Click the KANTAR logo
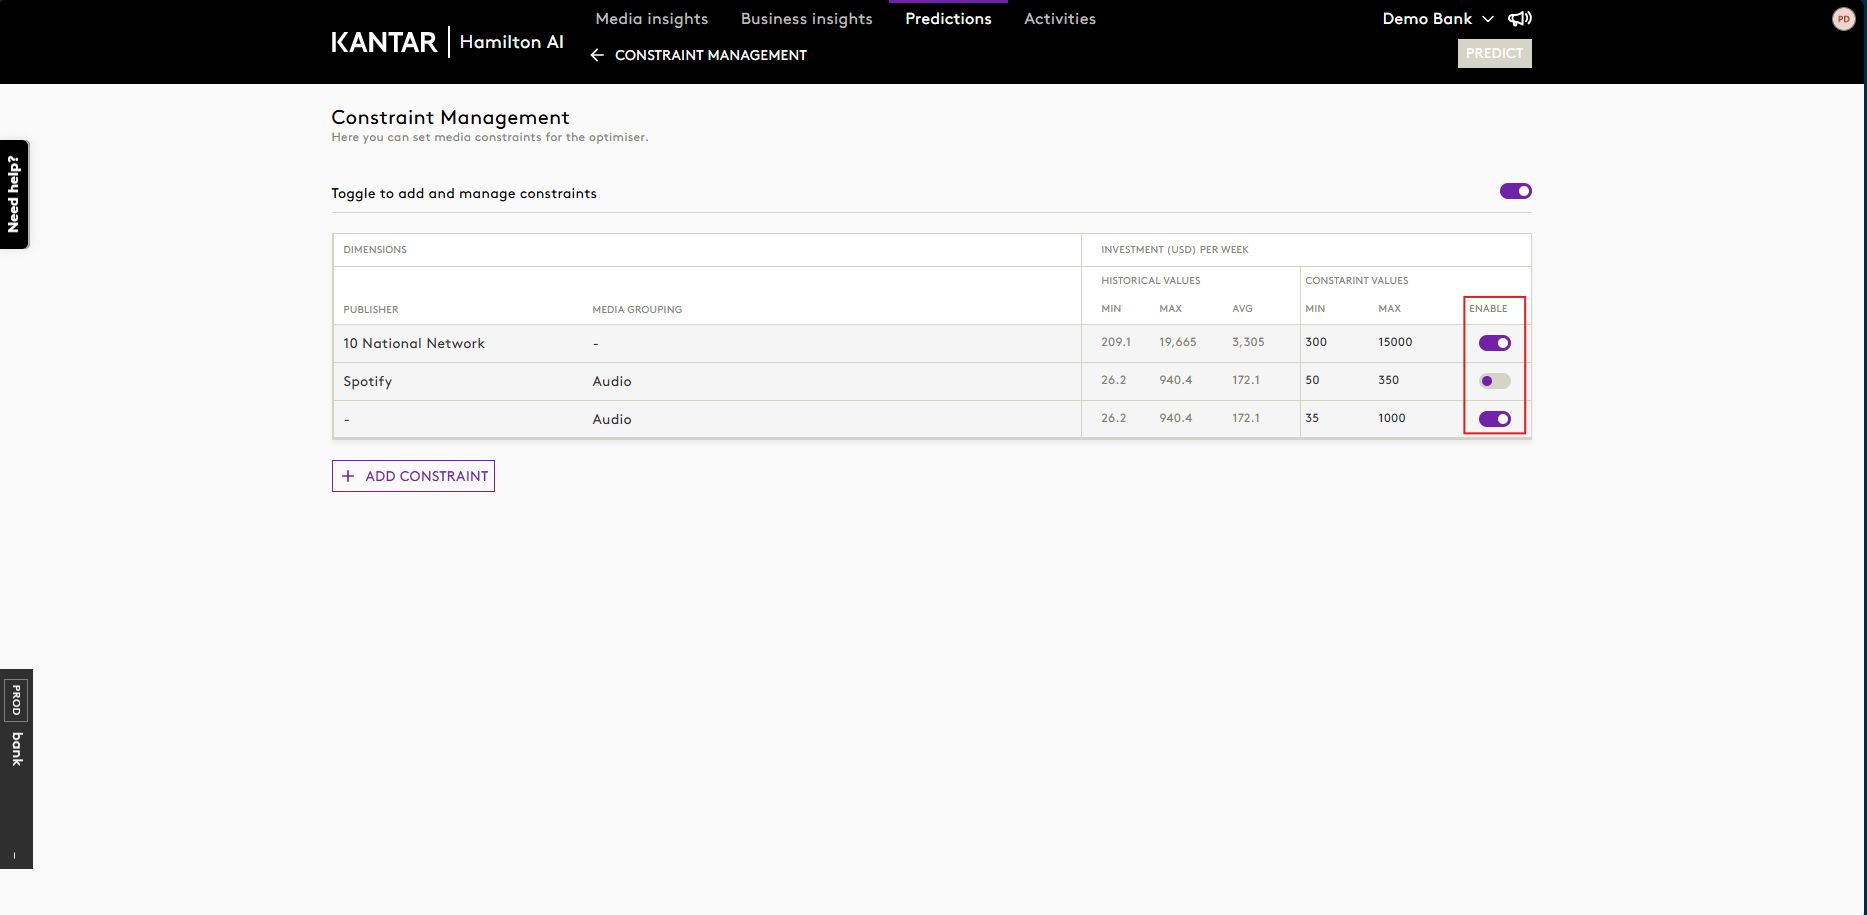 click(x=384, y=42)
